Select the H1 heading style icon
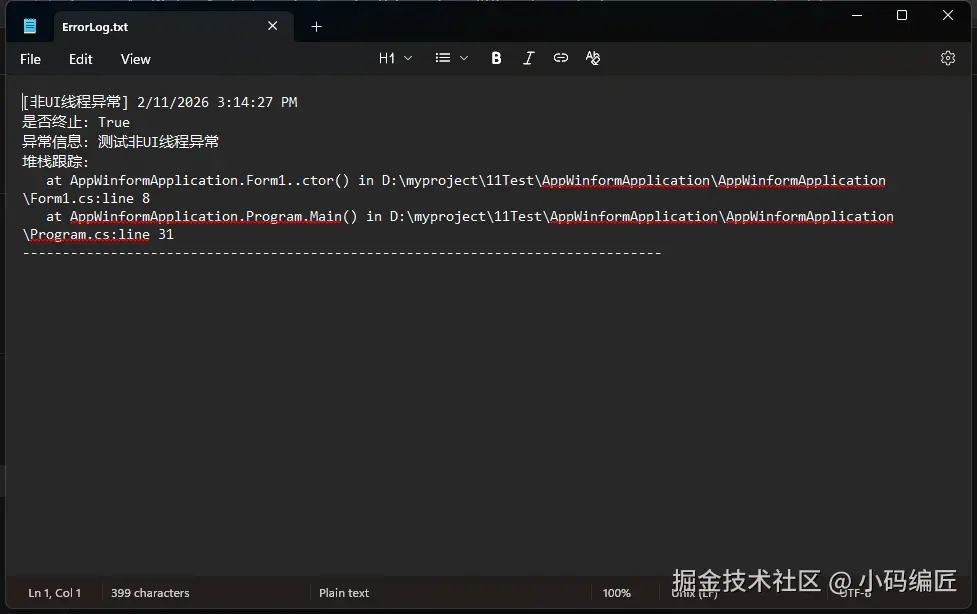This screenshot has width=977, height=614. [387, 58]
